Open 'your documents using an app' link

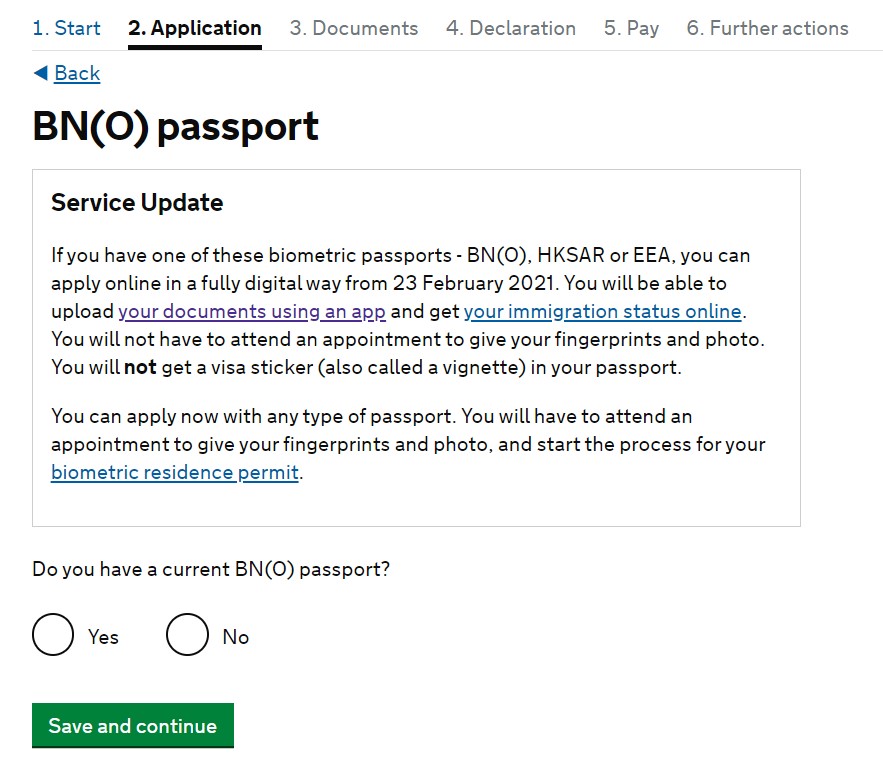click(x=252, y=311)
